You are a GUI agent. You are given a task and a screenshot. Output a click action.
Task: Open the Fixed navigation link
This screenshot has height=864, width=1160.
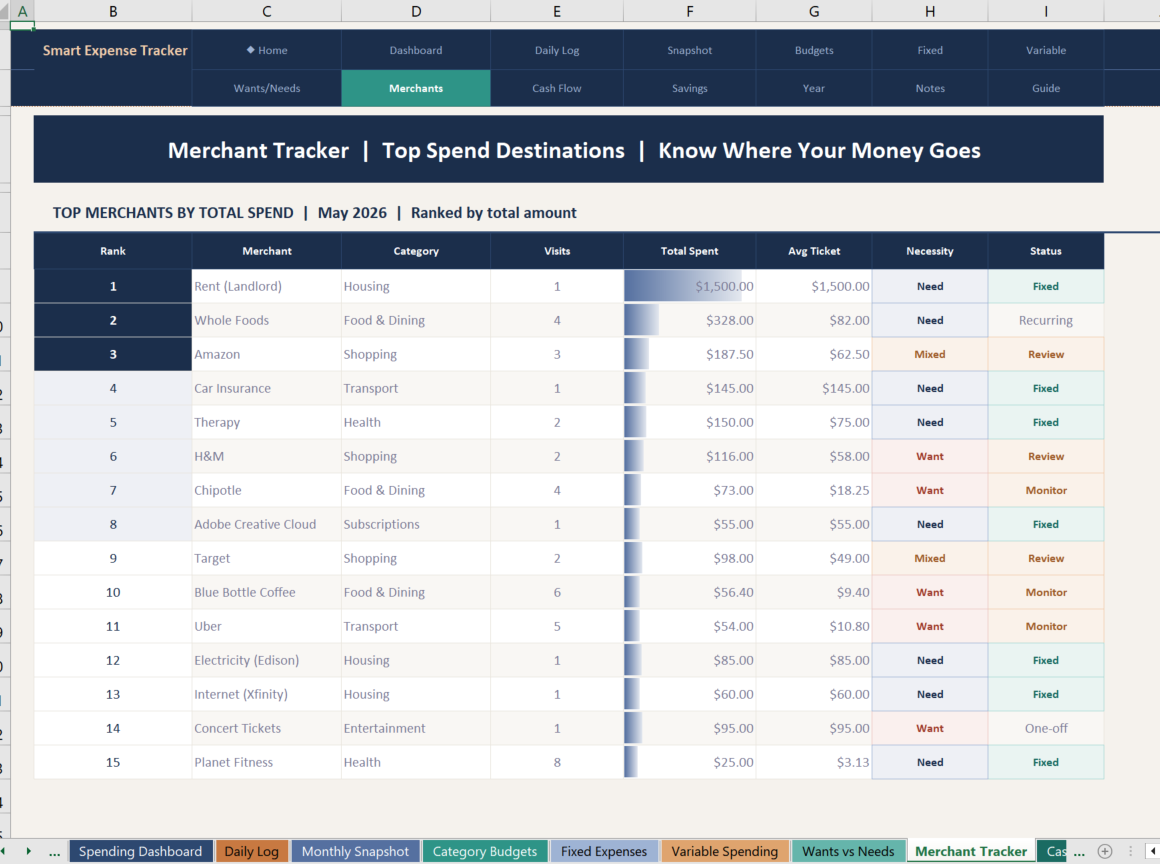[930, 50]
